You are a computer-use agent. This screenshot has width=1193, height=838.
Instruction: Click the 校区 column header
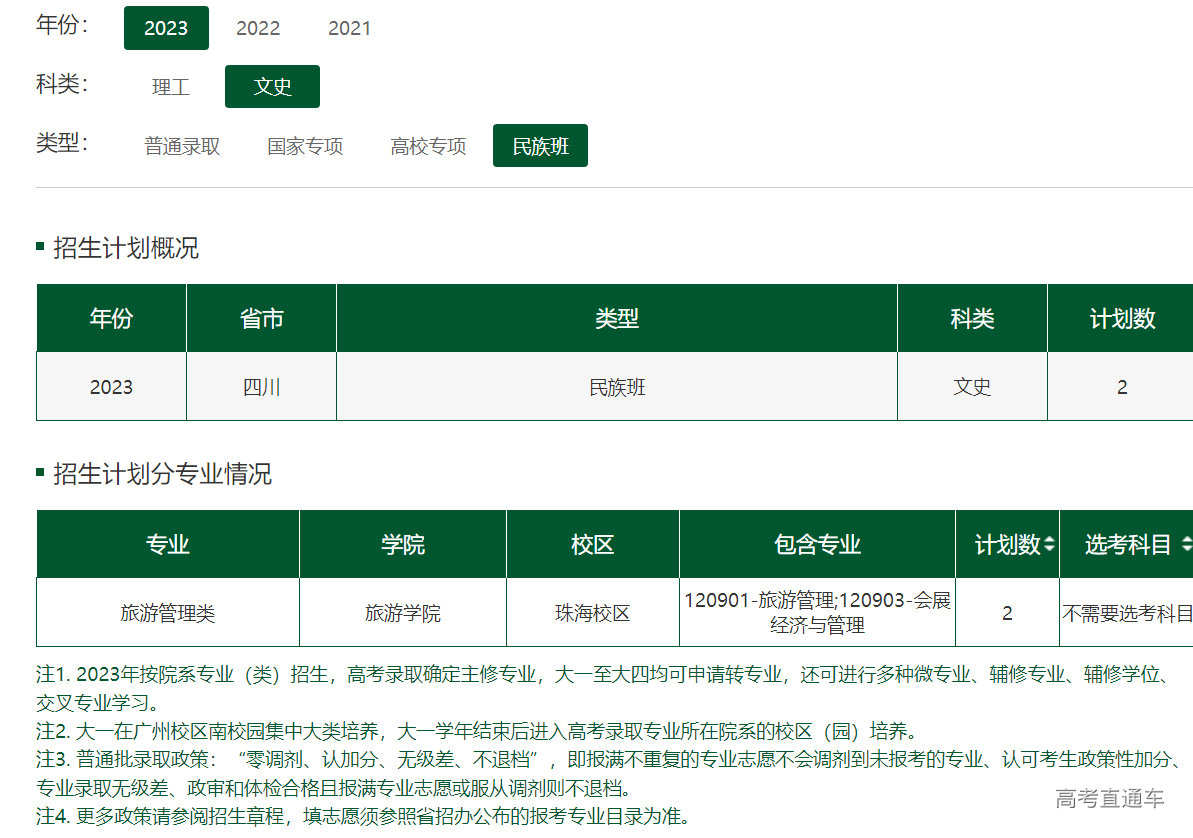(x=592, y=545)
